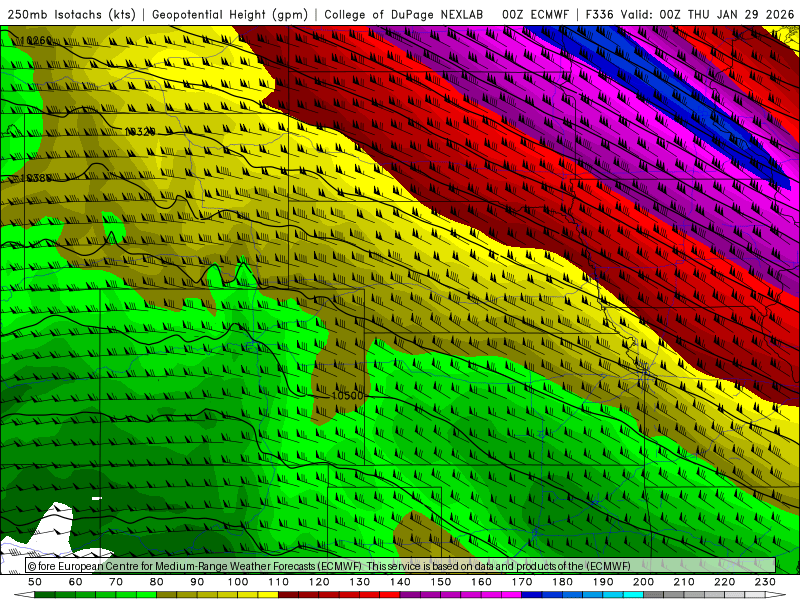Click the 'F336 Valid: 00Z THU JAN 29 2026' text
800x600 pixels.
pos(690,14)
